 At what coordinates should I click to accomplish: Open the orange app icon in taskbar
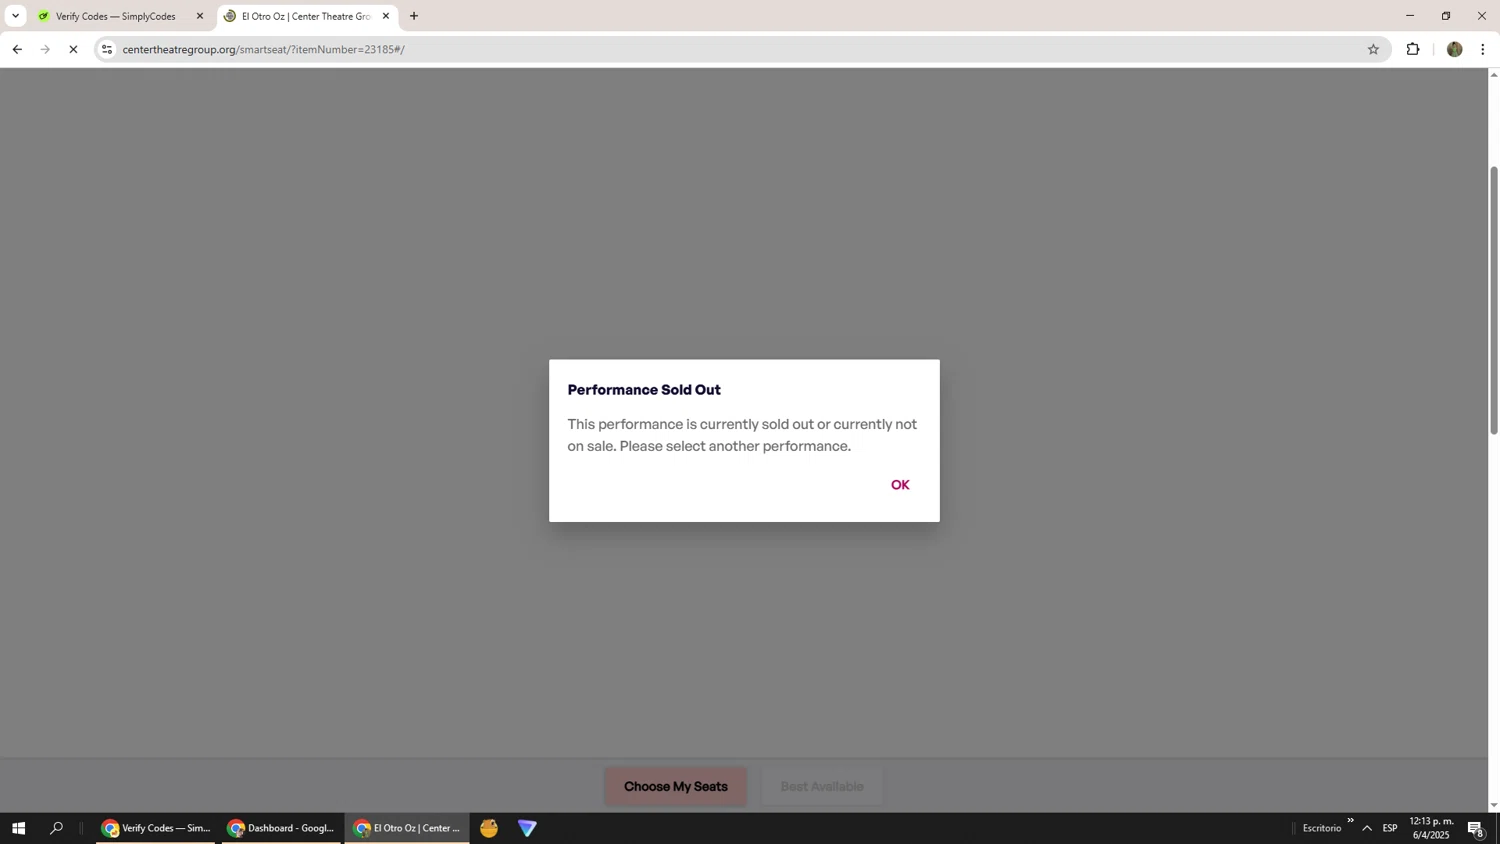[489, 828]
